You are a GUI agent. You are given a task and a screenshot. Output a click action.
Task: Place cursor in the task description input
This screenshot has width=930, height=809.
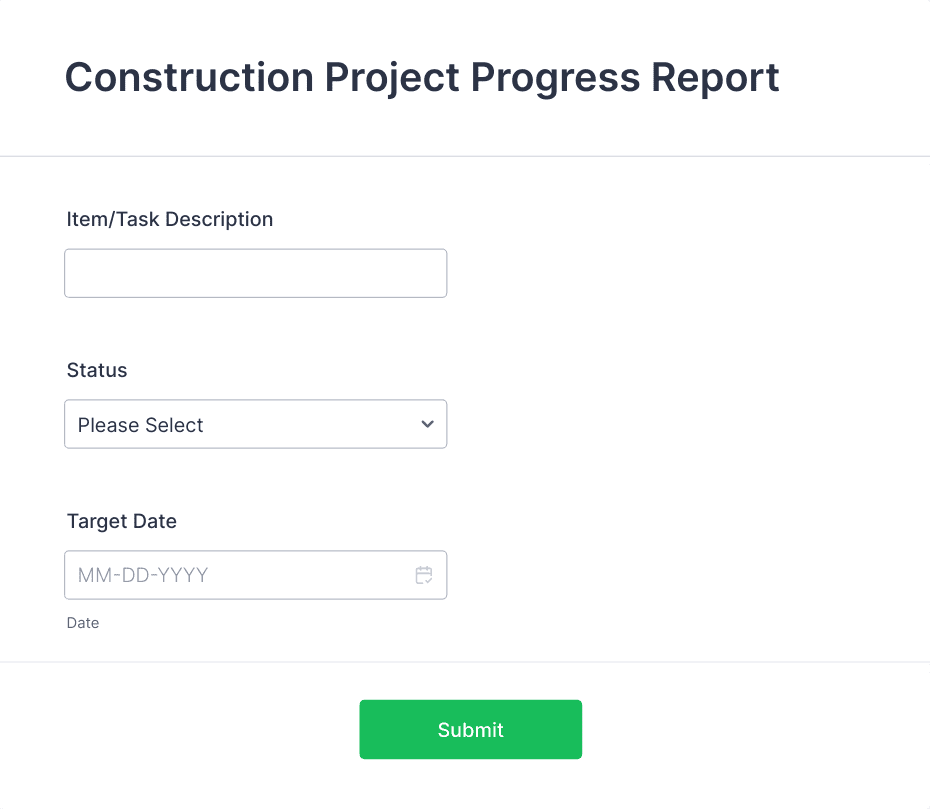(256, 273)
